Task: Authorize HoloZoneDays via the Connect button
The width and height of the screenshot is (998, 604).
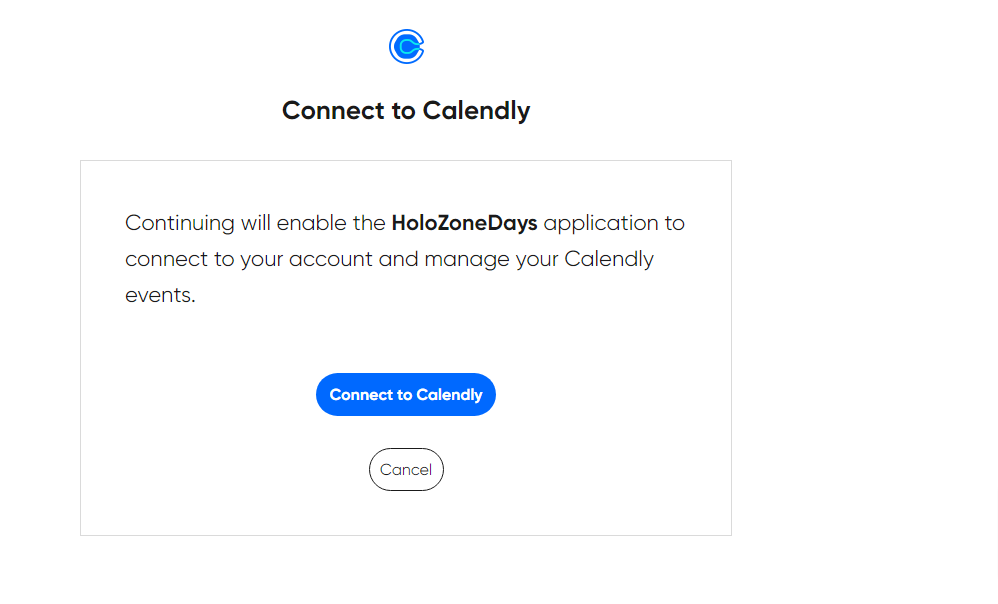Action: click(x=406, y=395)
